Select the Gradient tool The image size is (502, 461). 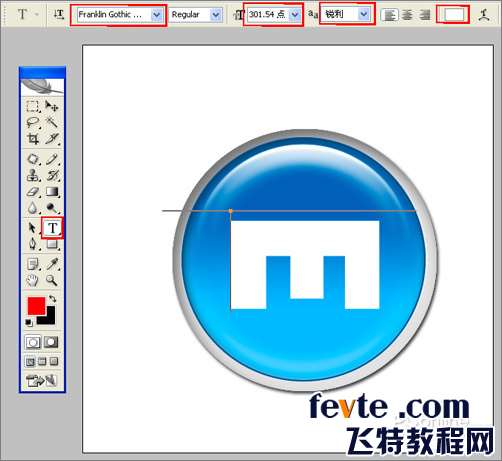coord(52,192)
